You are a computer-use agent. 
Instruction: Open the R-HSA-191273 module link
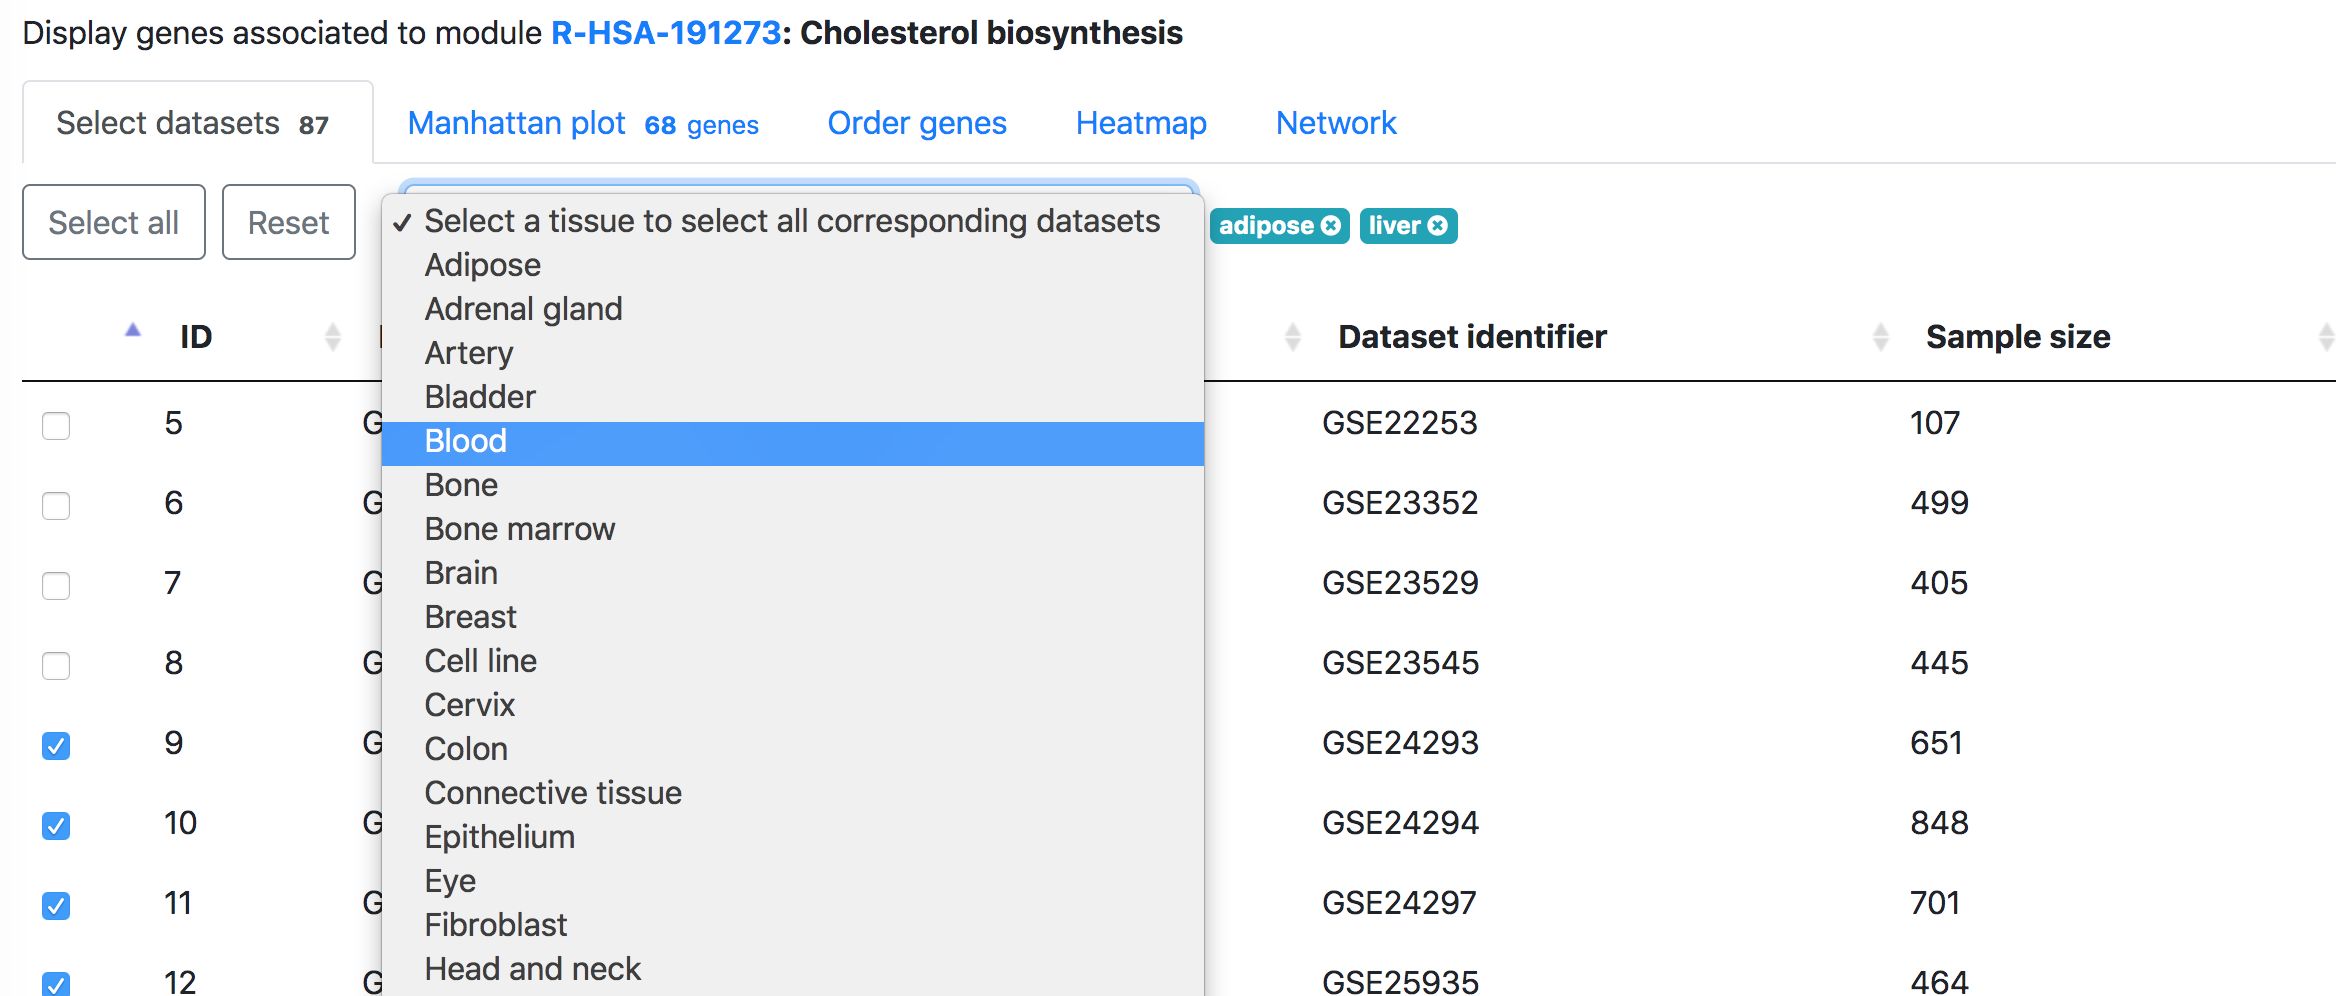(x=666, y=33)
